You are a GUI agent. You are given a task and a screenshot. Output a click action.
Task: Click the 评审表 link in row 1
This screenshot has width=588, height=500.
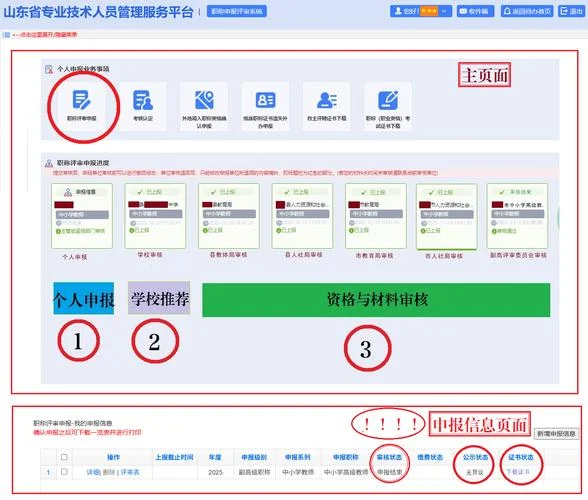130,472
